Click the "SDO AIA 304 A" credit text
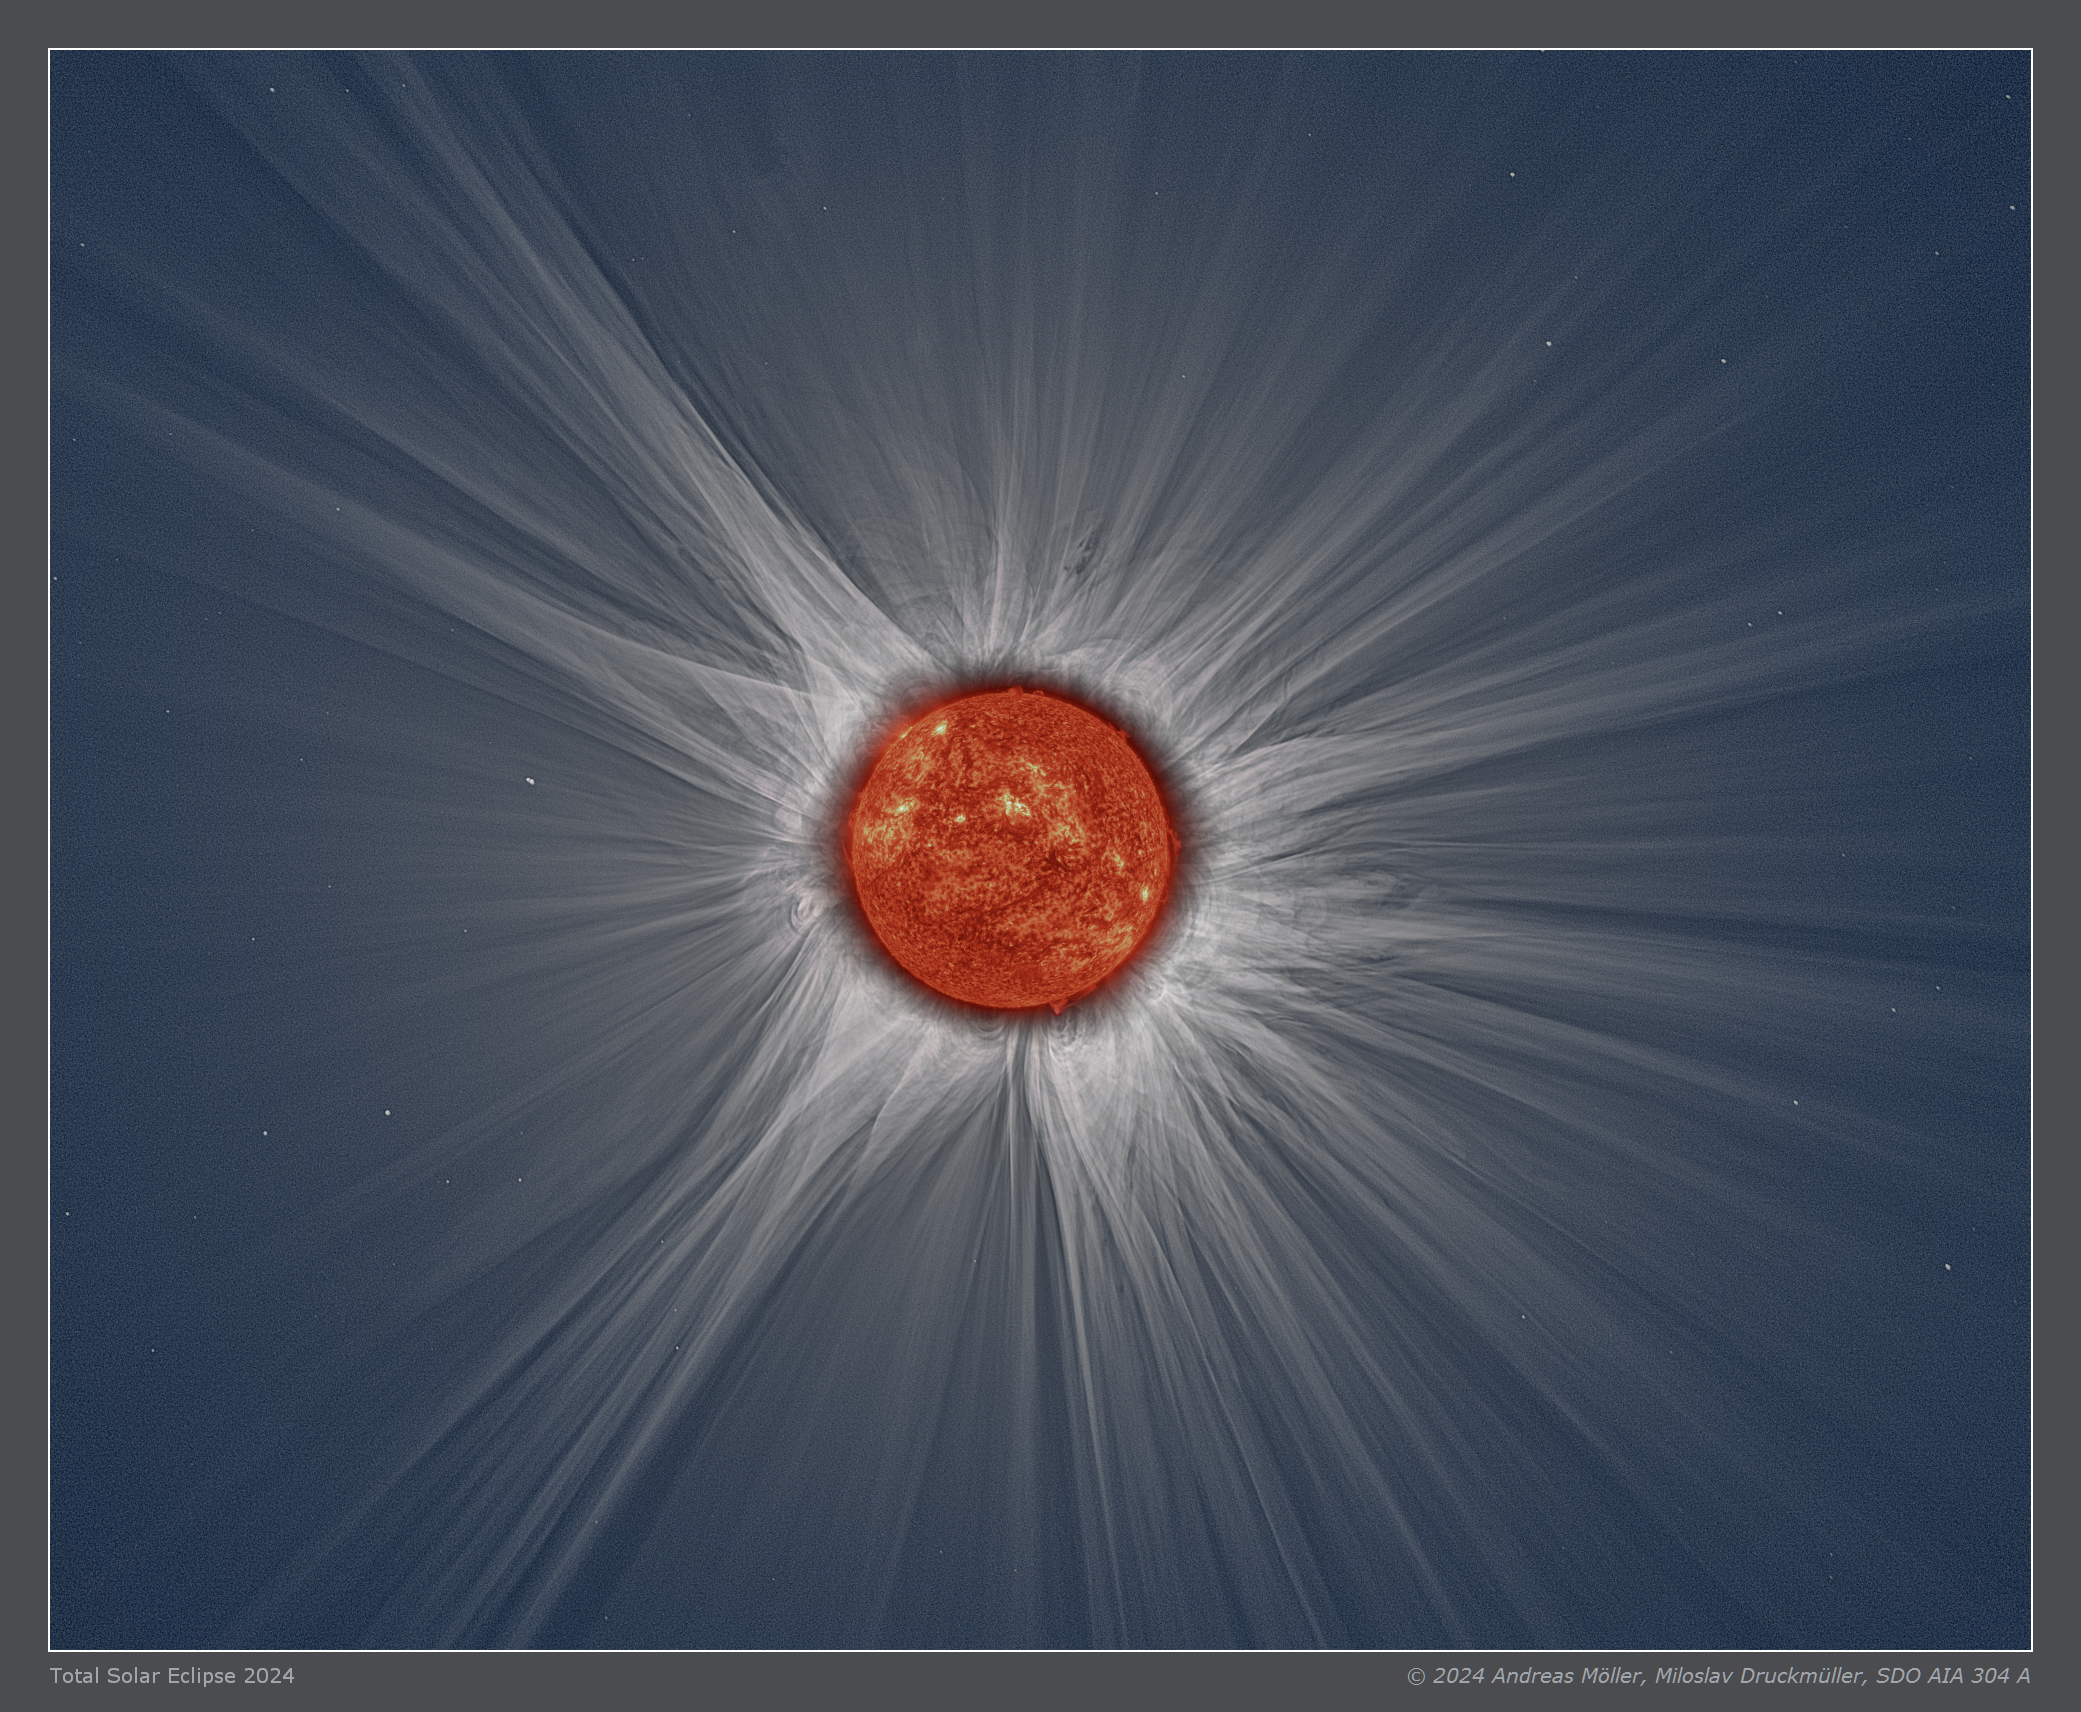Image resolution: width=2081 pixels, height=1712 pixels. pyautogui.click(x=1953, y=1675)
